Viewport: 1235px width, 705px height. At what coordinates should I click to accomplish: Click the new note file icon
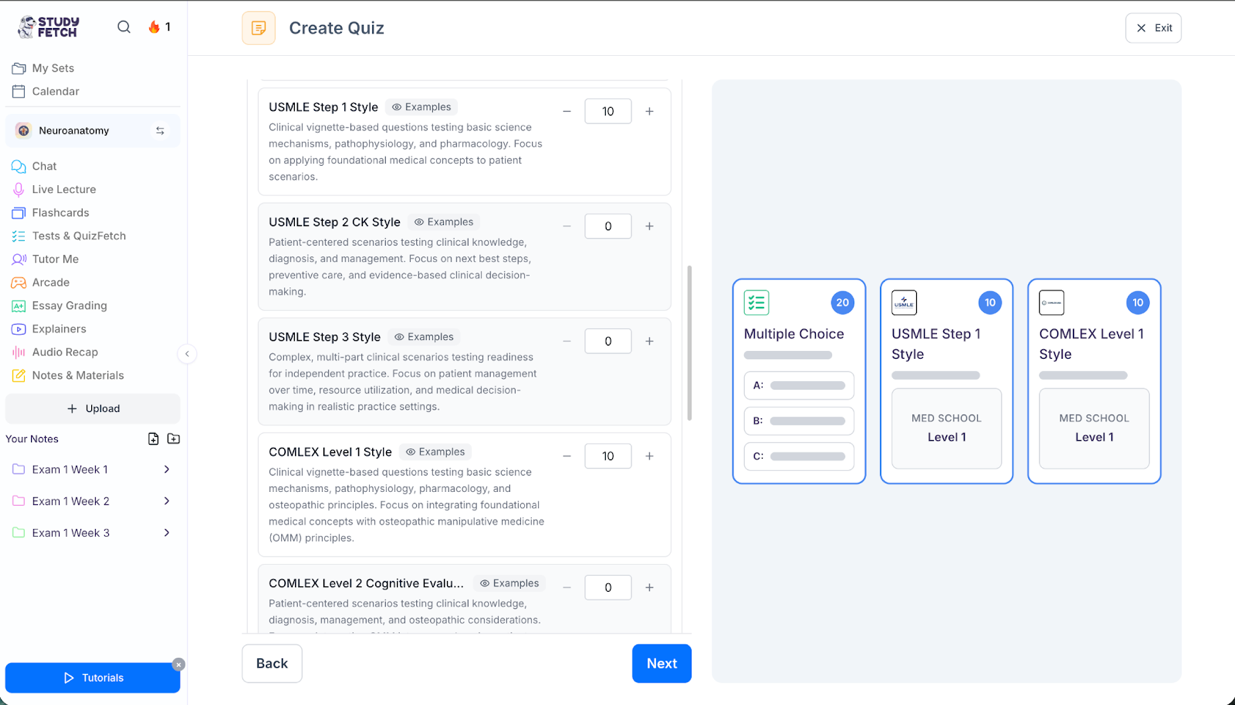pos(153,439)
